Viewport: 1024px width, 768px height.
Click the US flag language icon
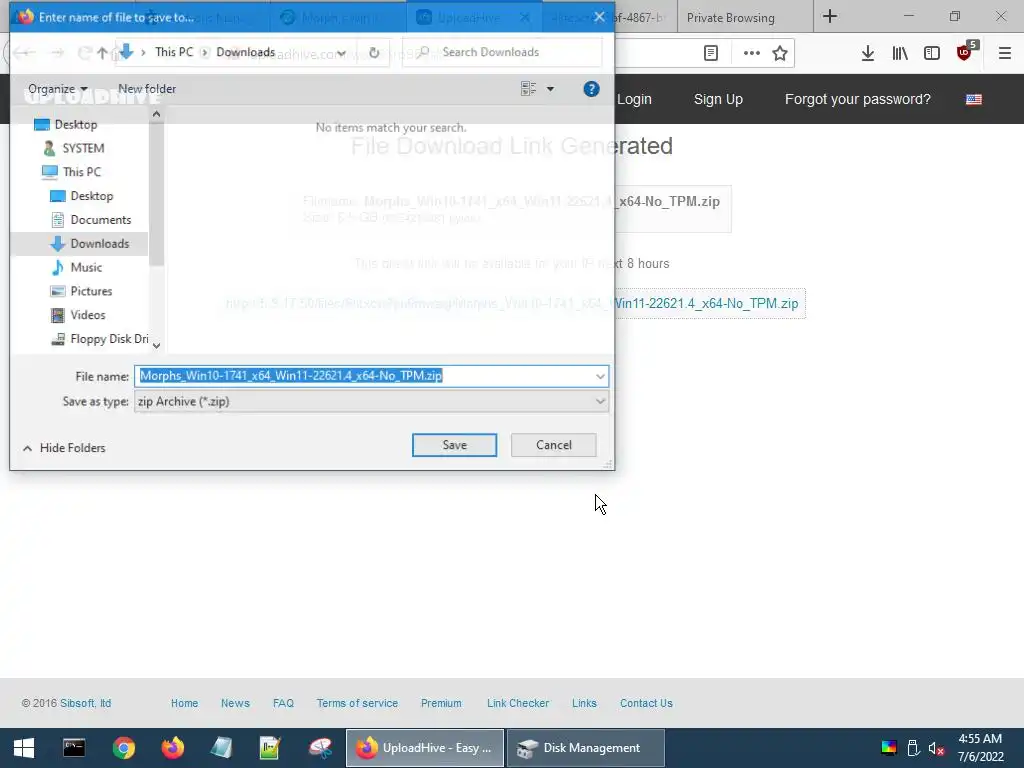(974, 99)
